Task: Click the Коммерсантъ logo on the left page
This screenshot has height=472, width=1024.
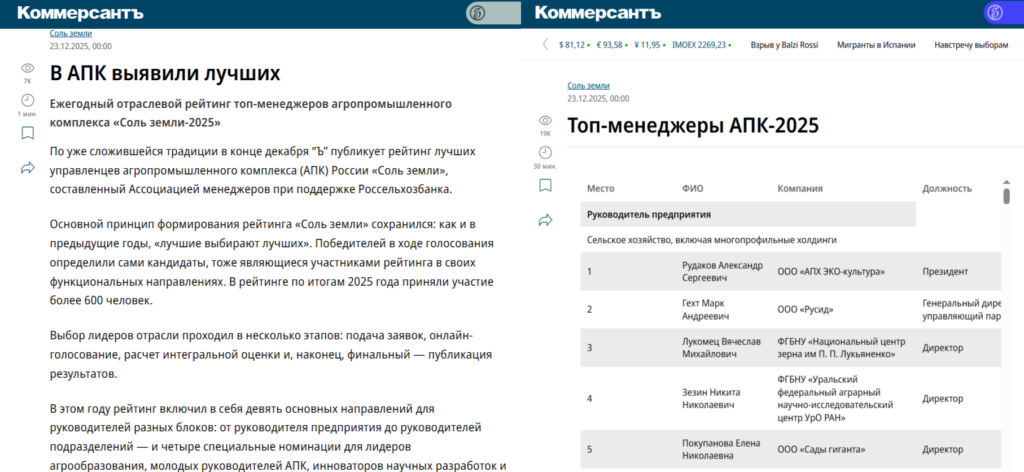Action: pyautogui.click(x=80, y=13)
